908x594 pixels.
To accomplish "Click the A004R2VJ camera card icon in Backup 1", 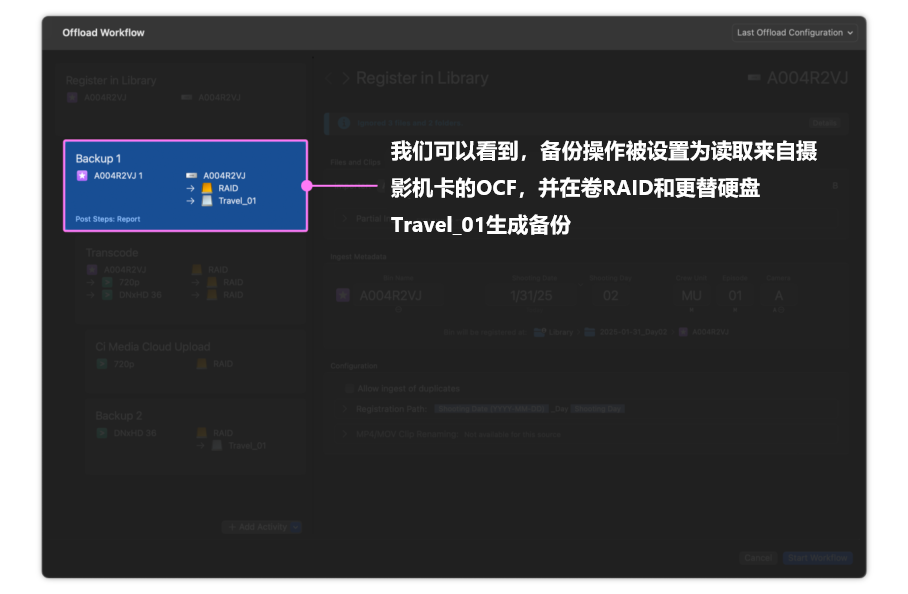I will click(x=191, y=175).
